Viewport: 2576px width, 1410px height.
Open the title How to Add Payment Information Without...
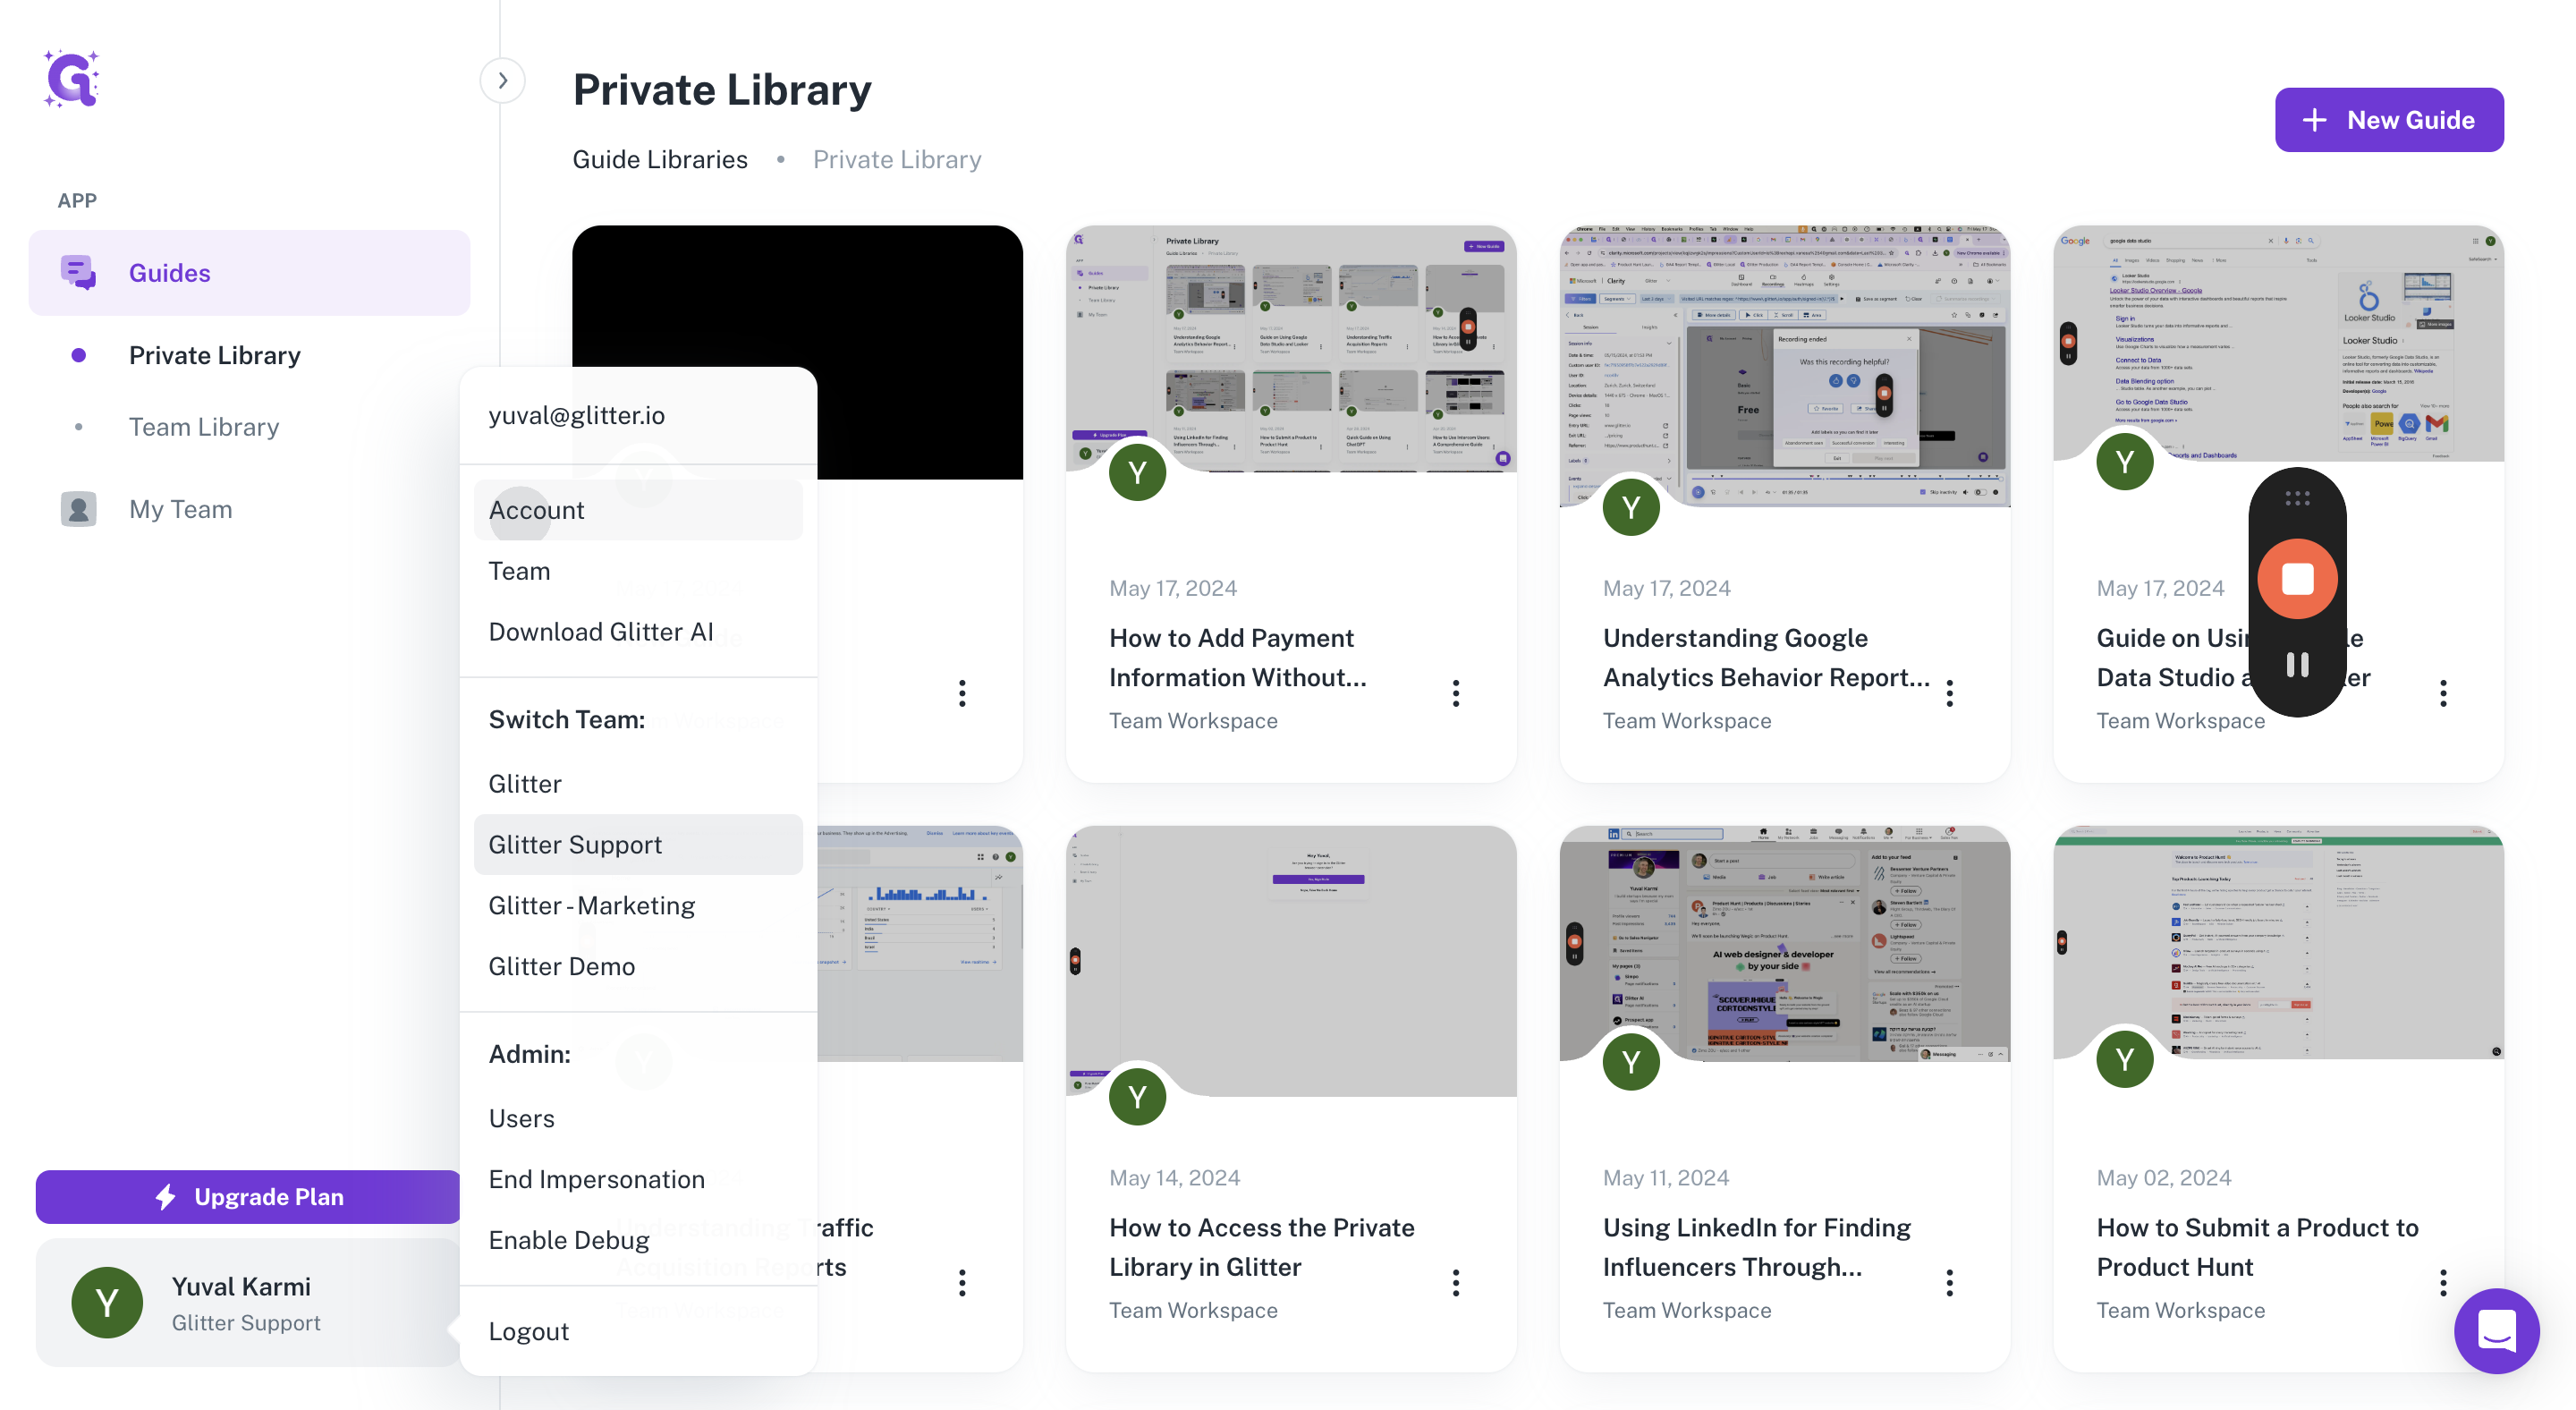click(1238, 658)
